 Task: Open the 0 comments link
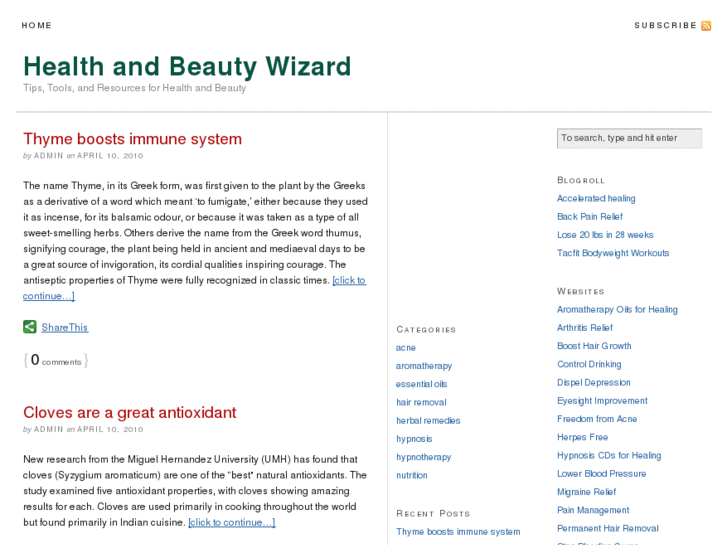56,360
